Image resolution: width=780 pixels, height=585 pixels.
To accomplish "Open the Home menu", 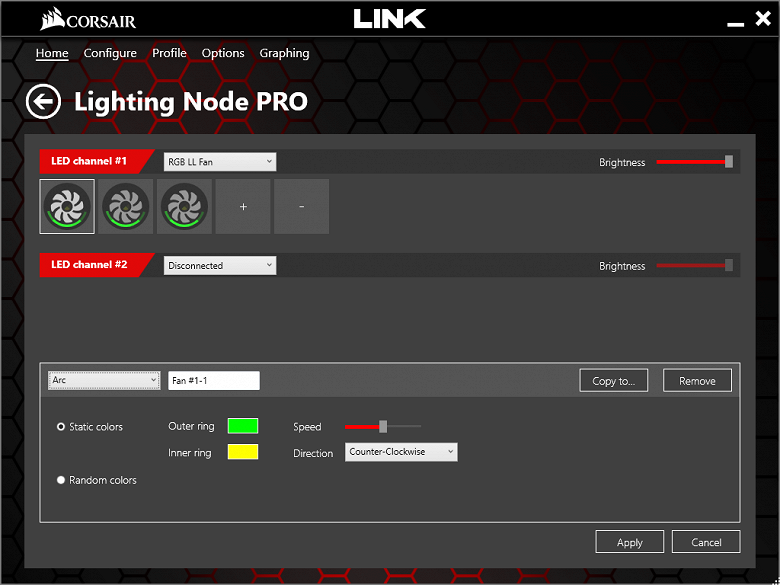I will click(x=52, y=53).
